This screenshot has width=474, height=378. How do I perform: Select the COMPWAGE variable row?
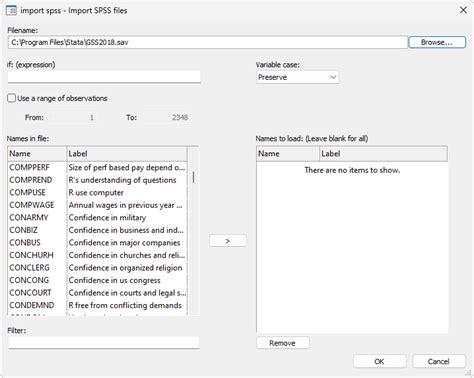[x=97, y=205]
